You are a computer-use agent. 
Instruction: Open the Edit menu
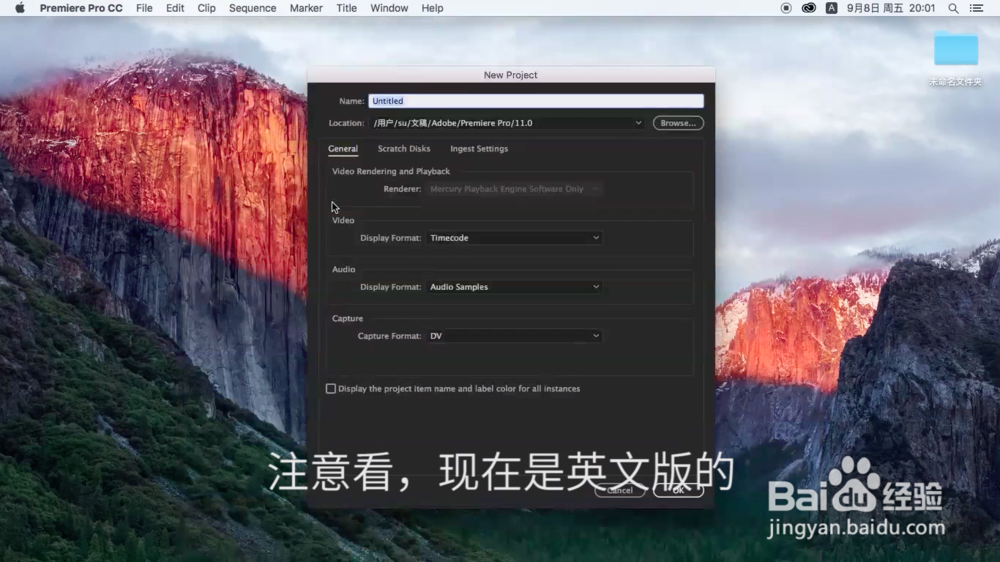(175, 8)
